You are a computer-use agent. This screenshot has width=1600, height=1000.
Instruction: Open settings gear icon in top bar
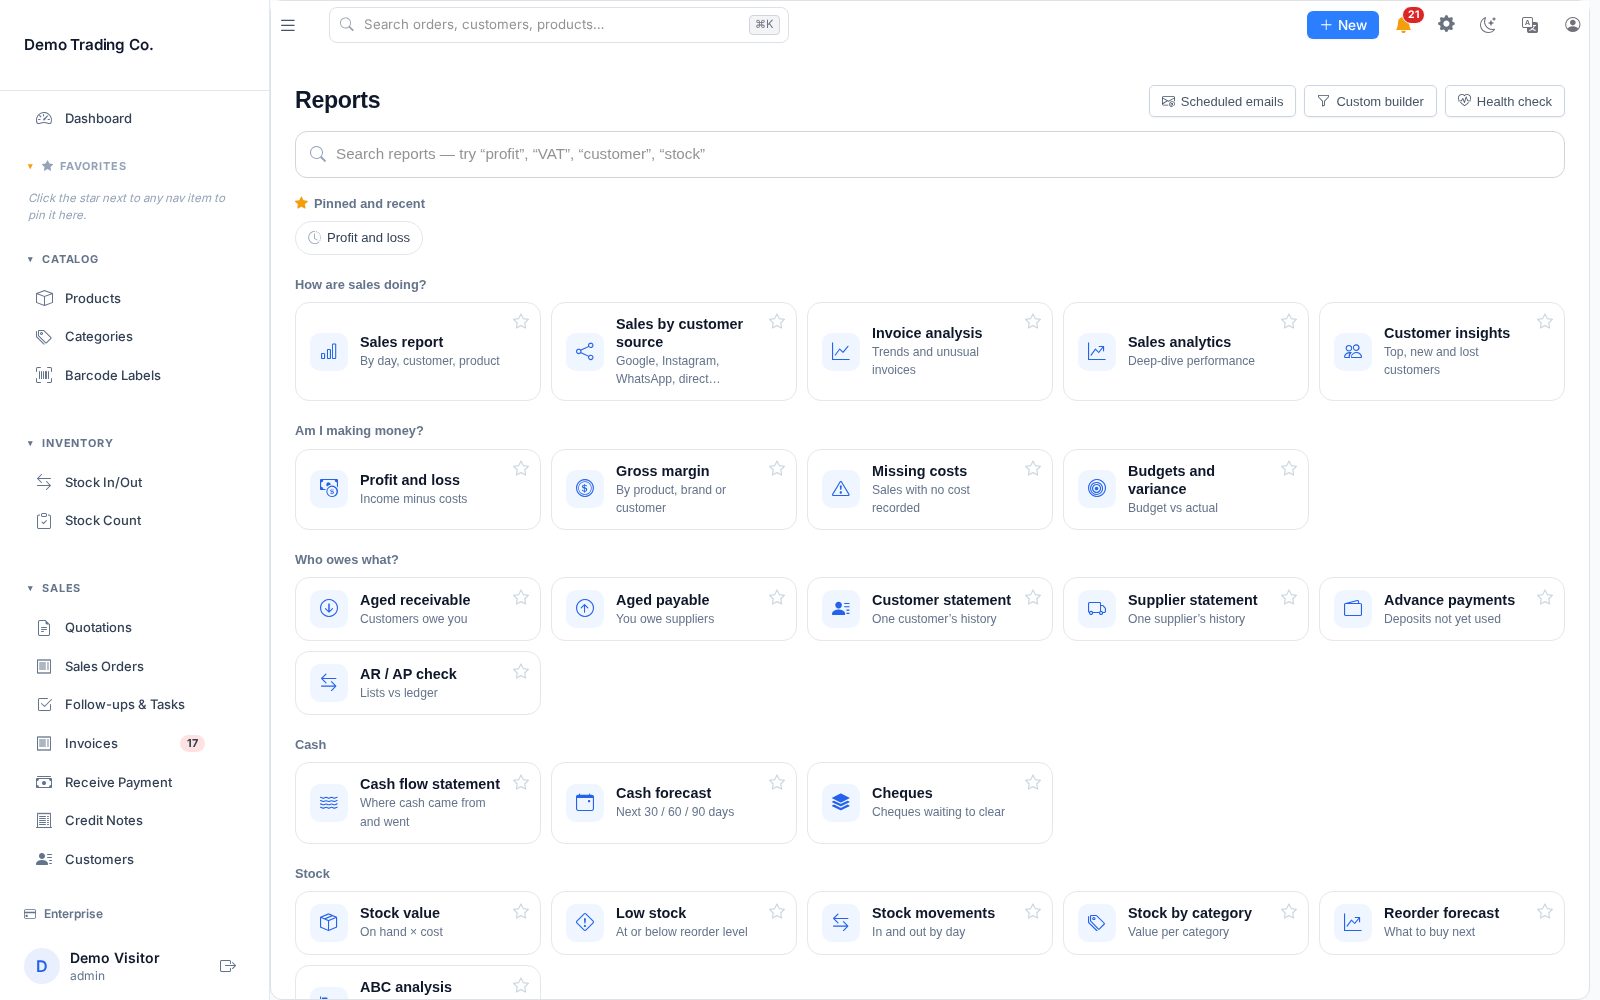pyautogui.click(x=1446, y=24)
